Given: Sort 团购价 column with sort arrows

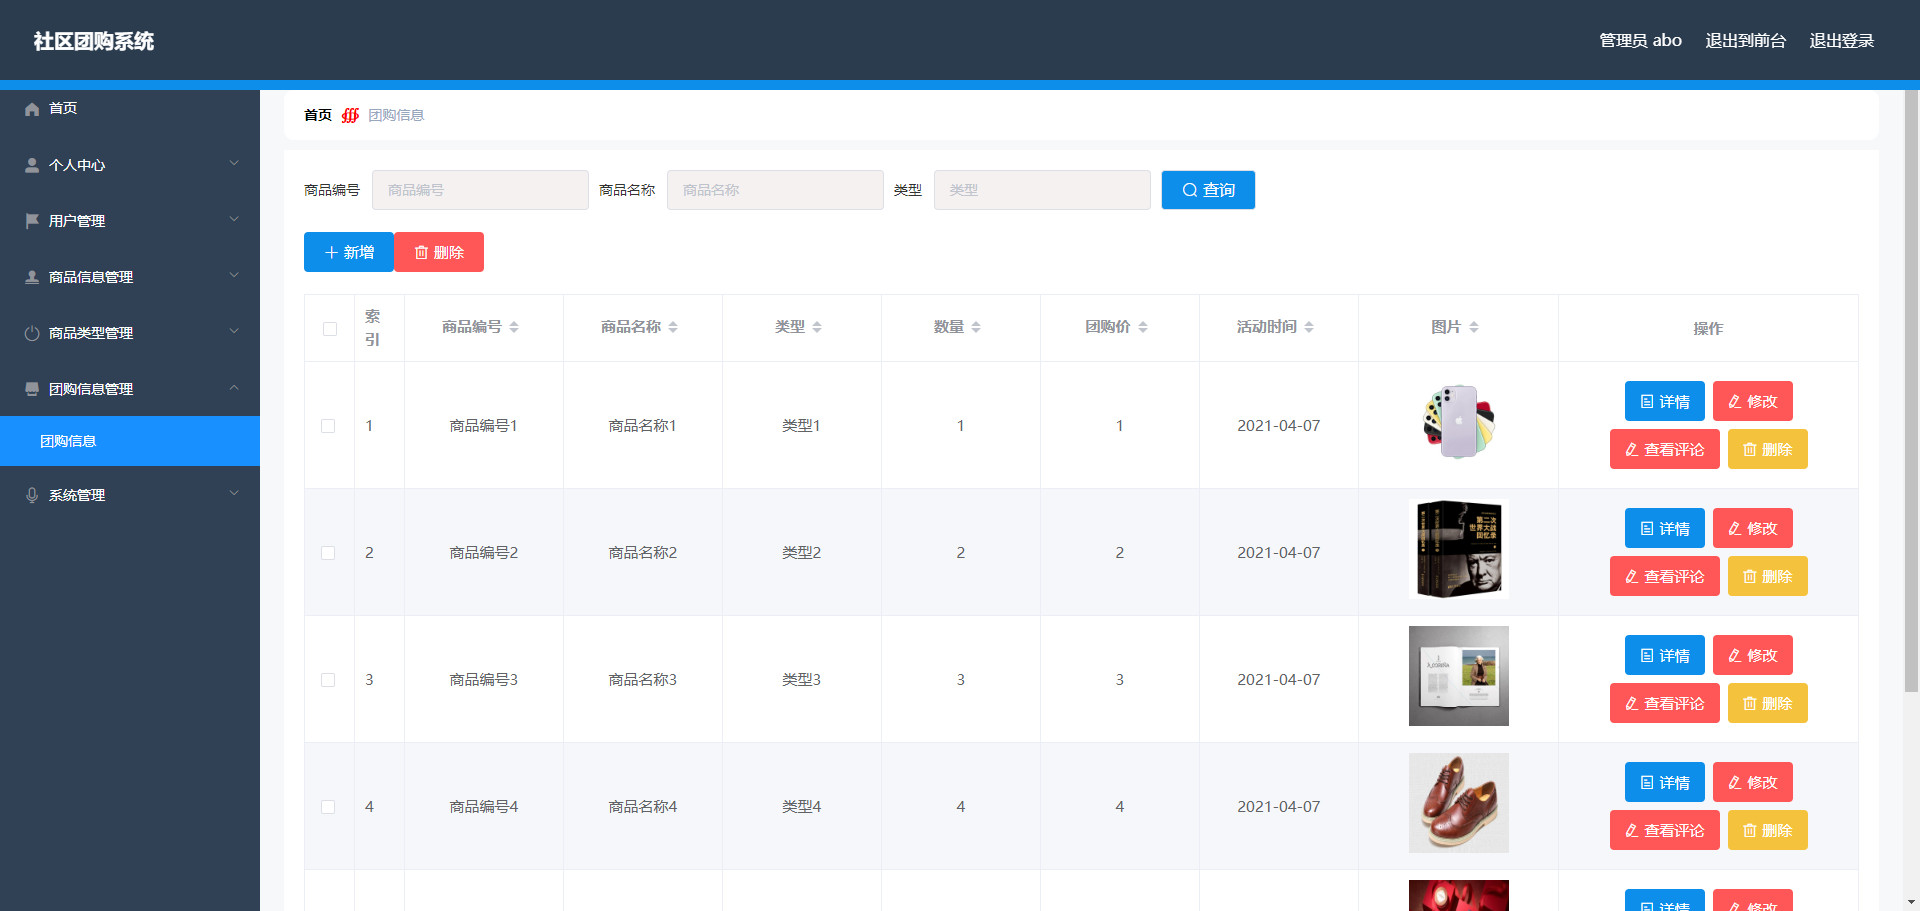Looking at the screenshot, I should coord(1143,327).
